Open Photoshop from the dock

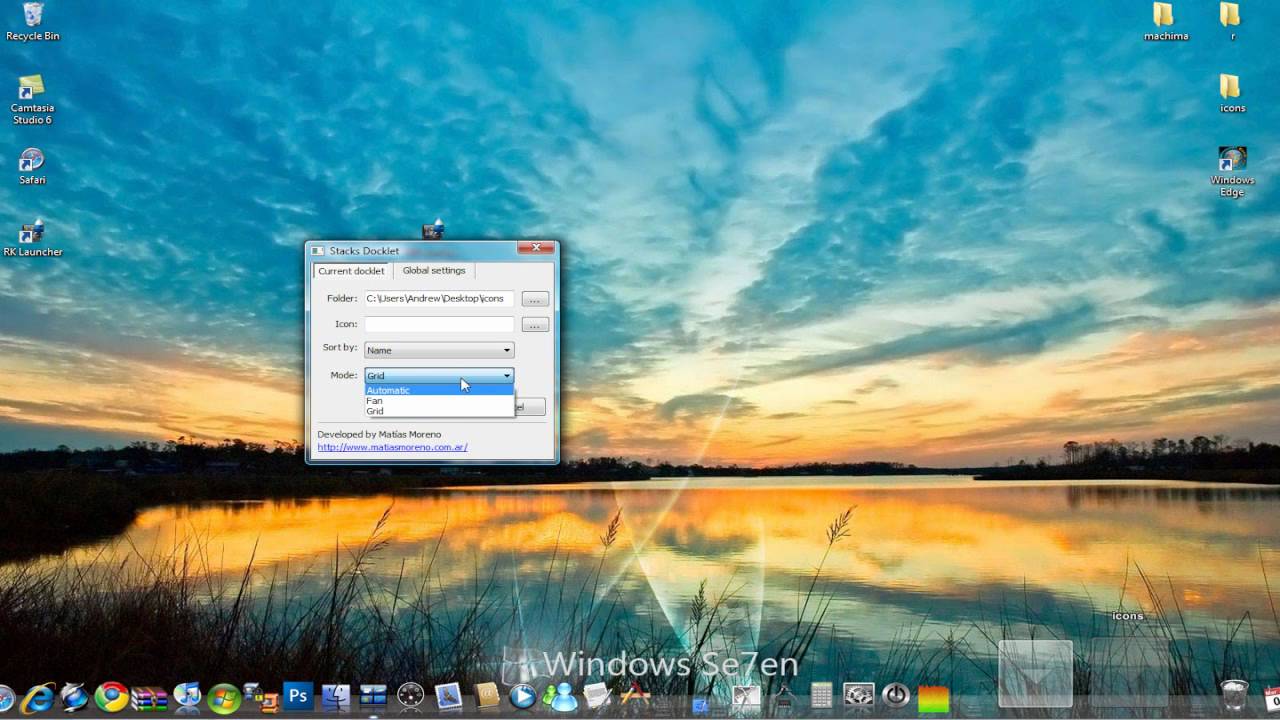297,697
